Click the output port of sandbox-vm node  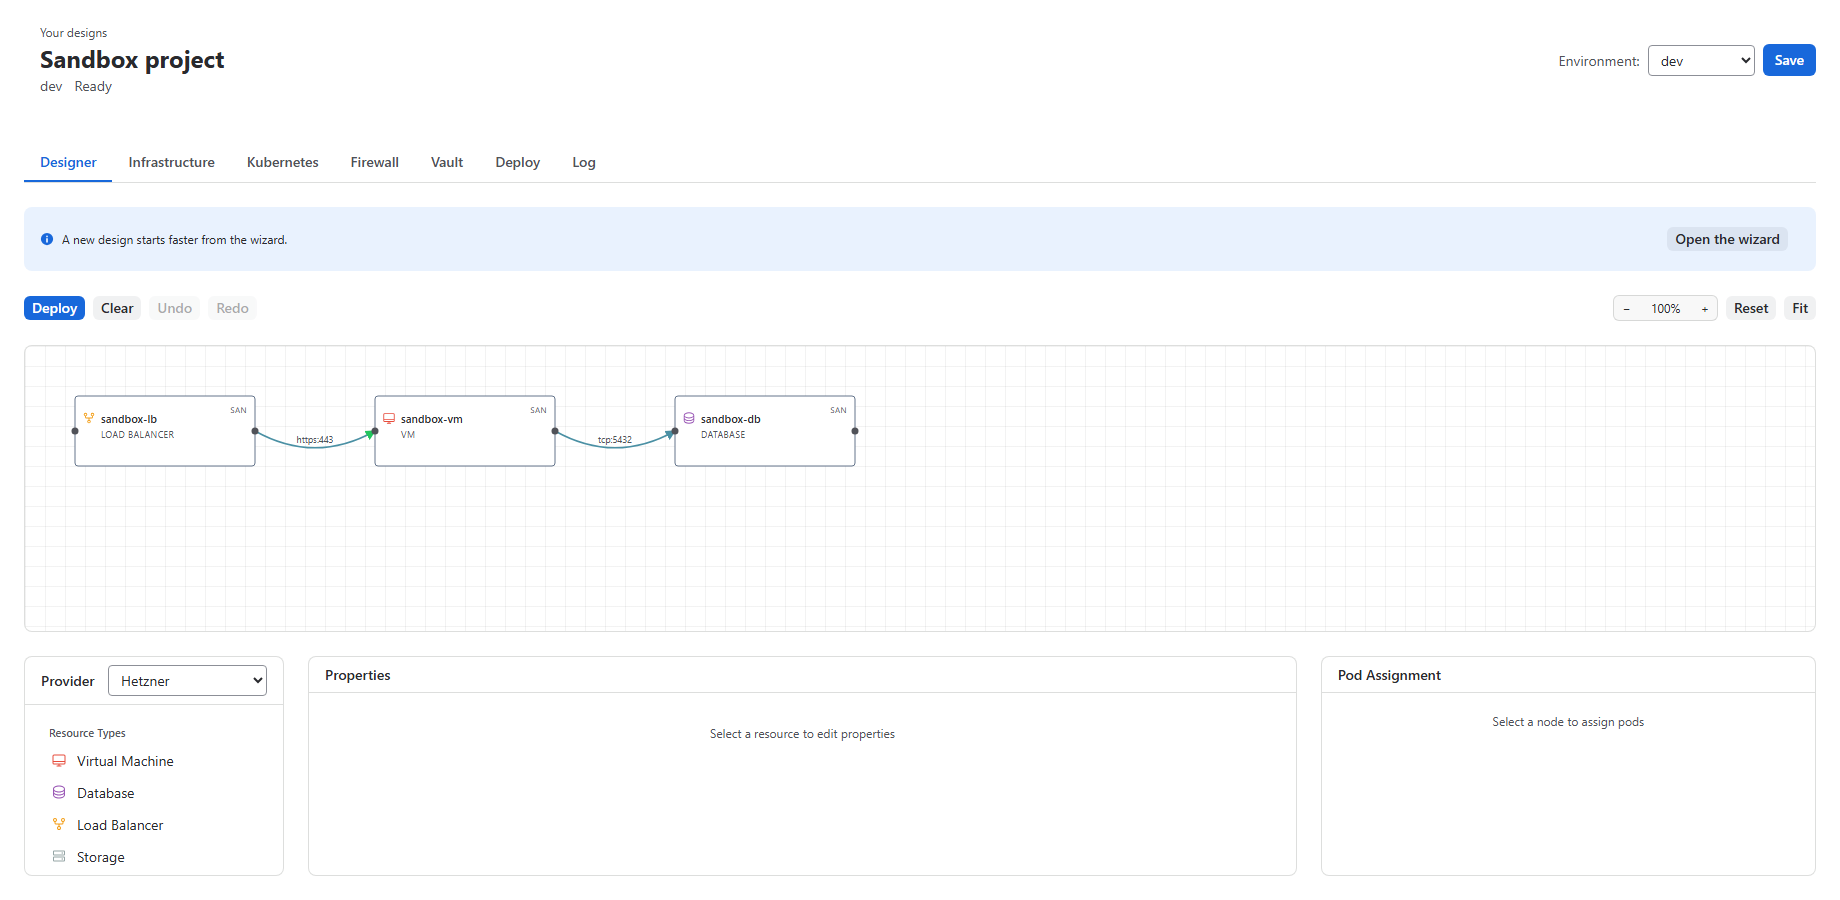point(555,431)
